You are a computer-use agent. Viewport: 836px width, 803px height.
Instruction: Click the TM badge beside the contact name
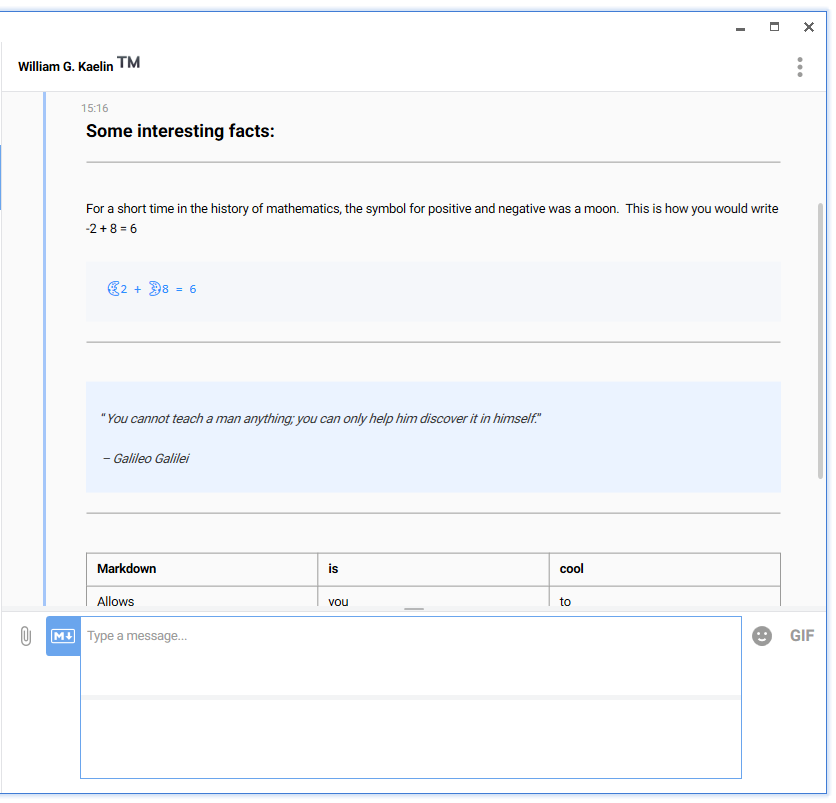point(128,63)
